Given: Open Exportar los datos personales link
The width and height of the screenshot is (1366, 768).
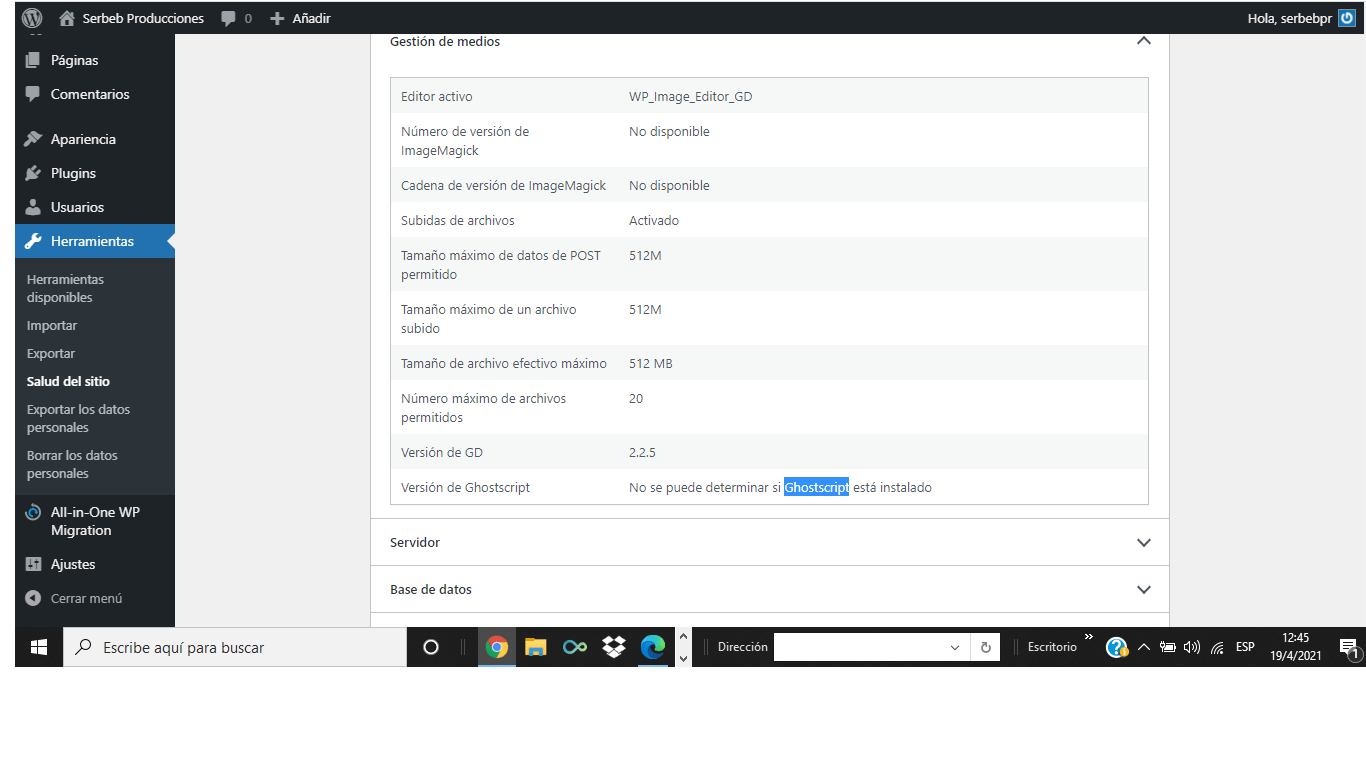Looking at the screenshot, I should point(78,418).
